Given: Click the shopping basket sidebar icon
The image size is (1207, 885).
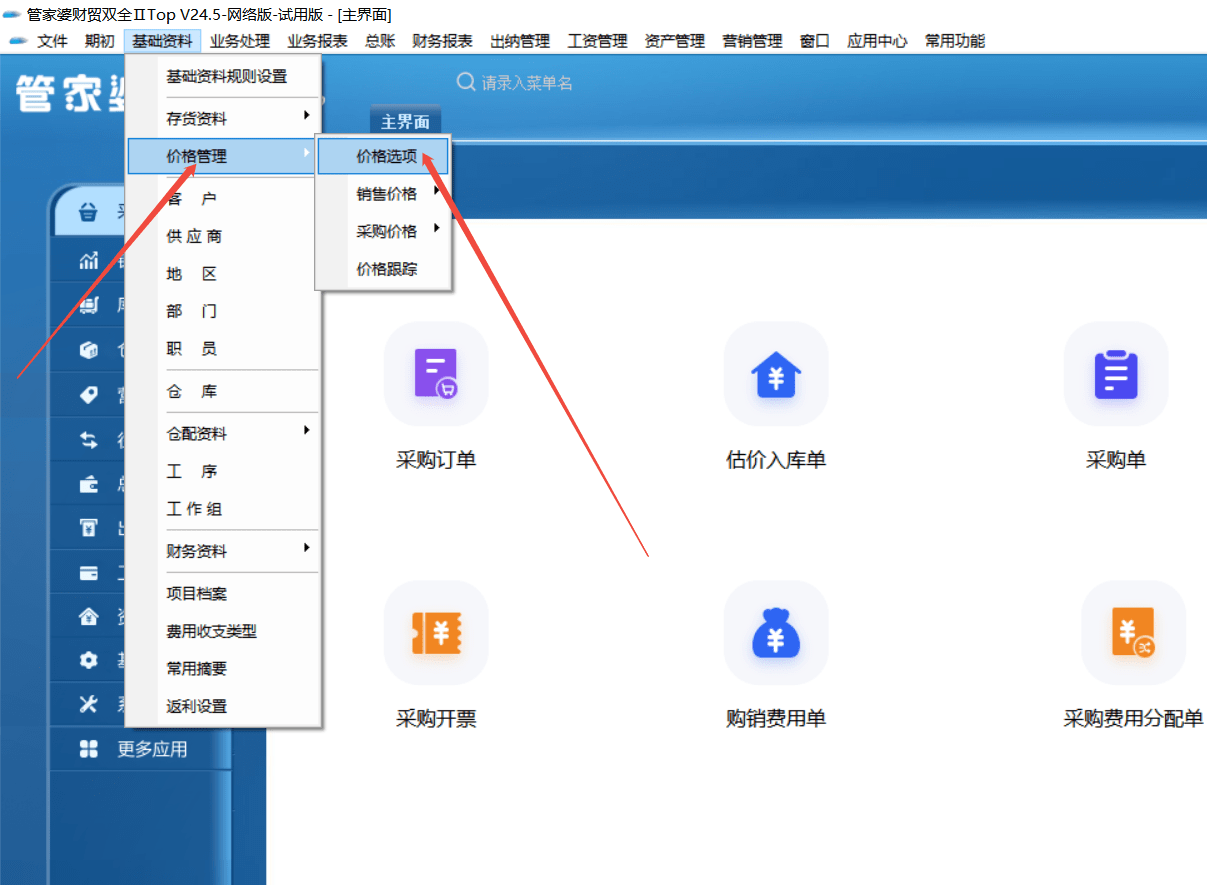Looking at the screenshot, I should click(89, 213).
